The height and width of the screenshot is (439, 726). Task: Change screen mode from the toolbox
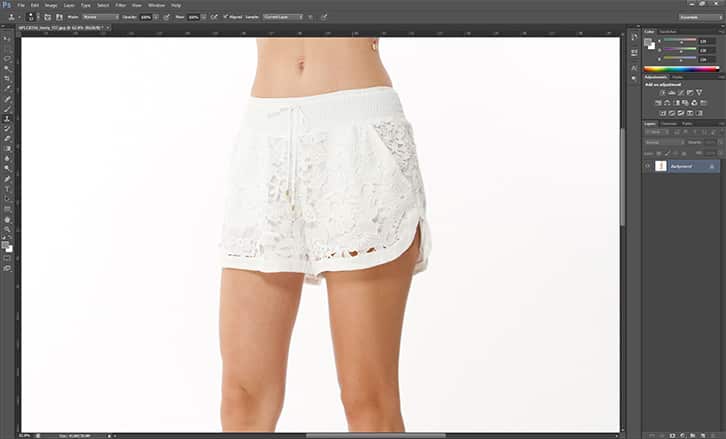(8, 268)
